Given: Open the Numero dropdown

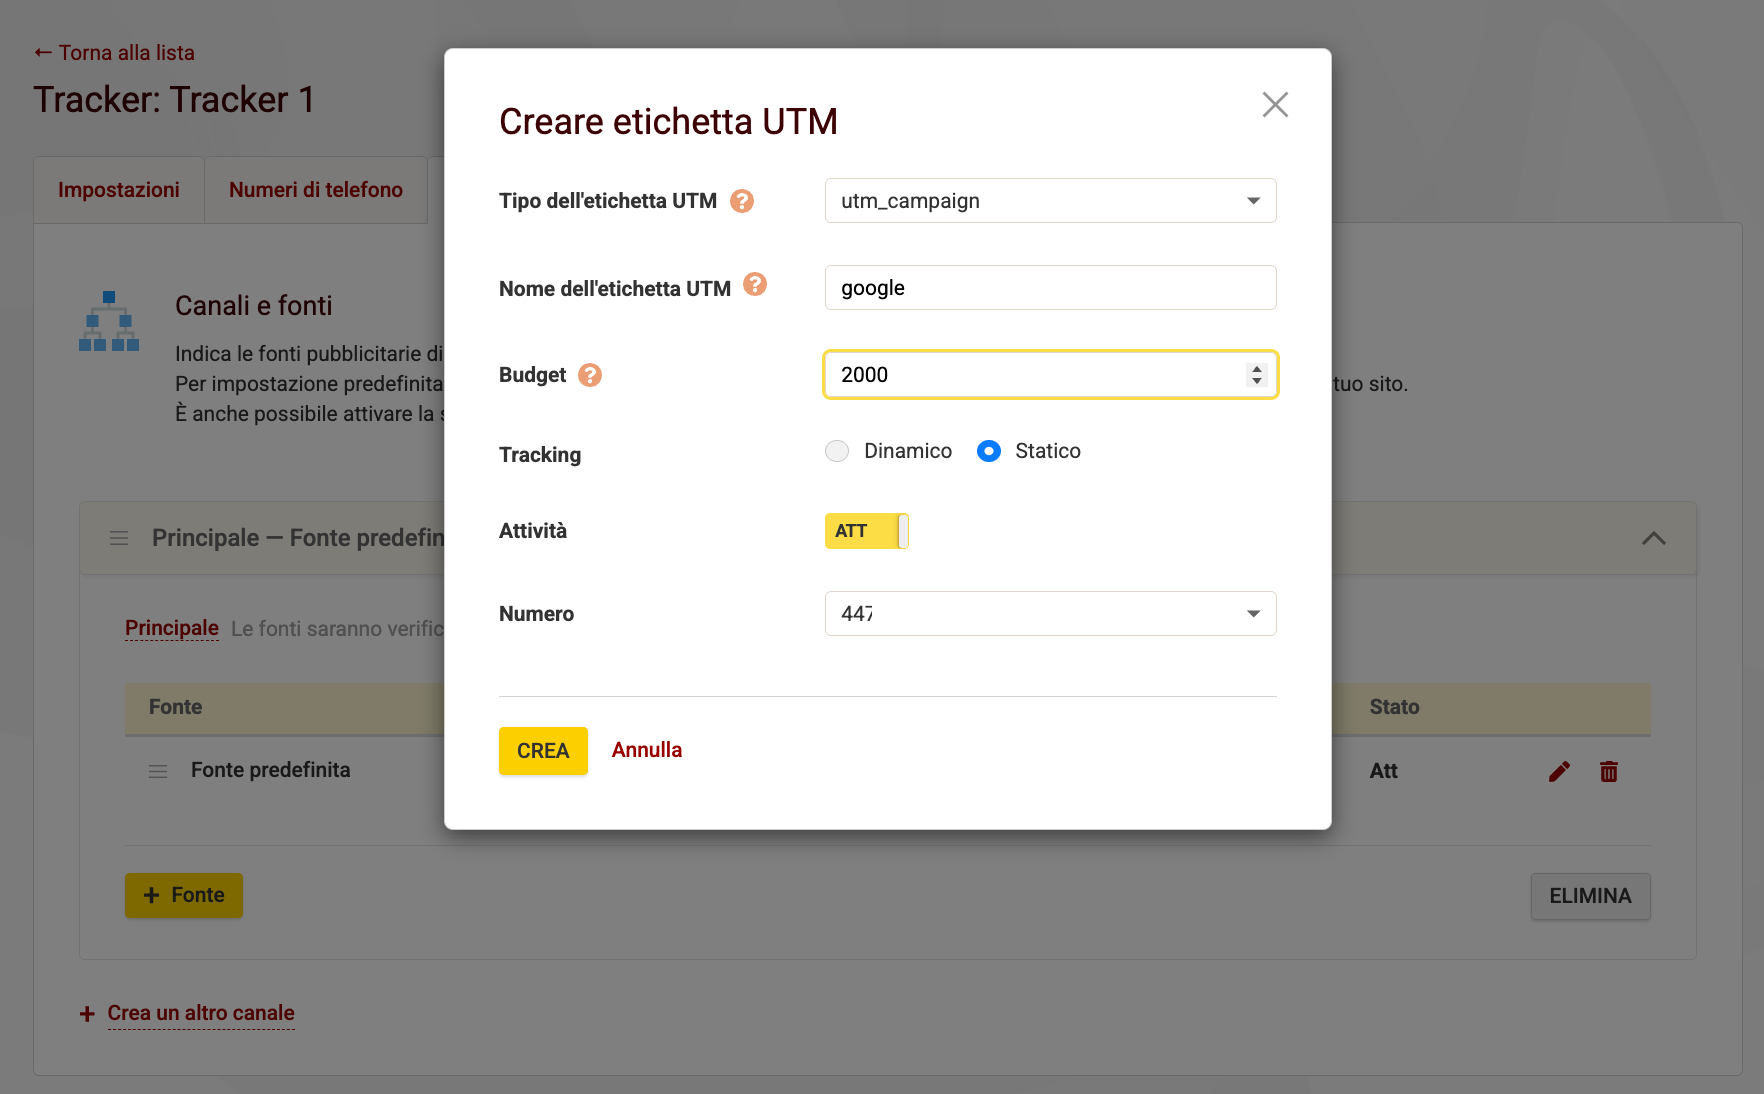Looking at the screenshot, I should [1253, 613].
